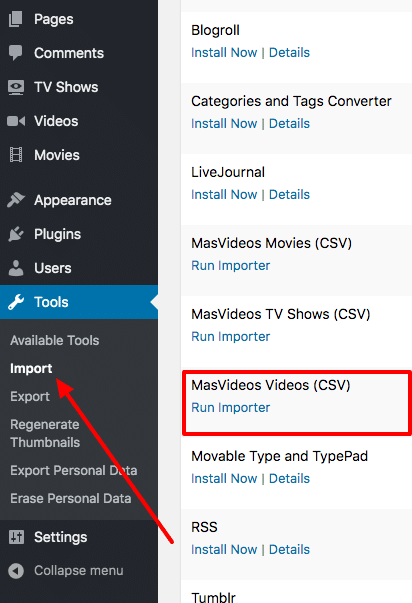412x603 pixels.
Task: Run the MasVideos Videos (CSV) importer
Action: click(x=230, y=408)
